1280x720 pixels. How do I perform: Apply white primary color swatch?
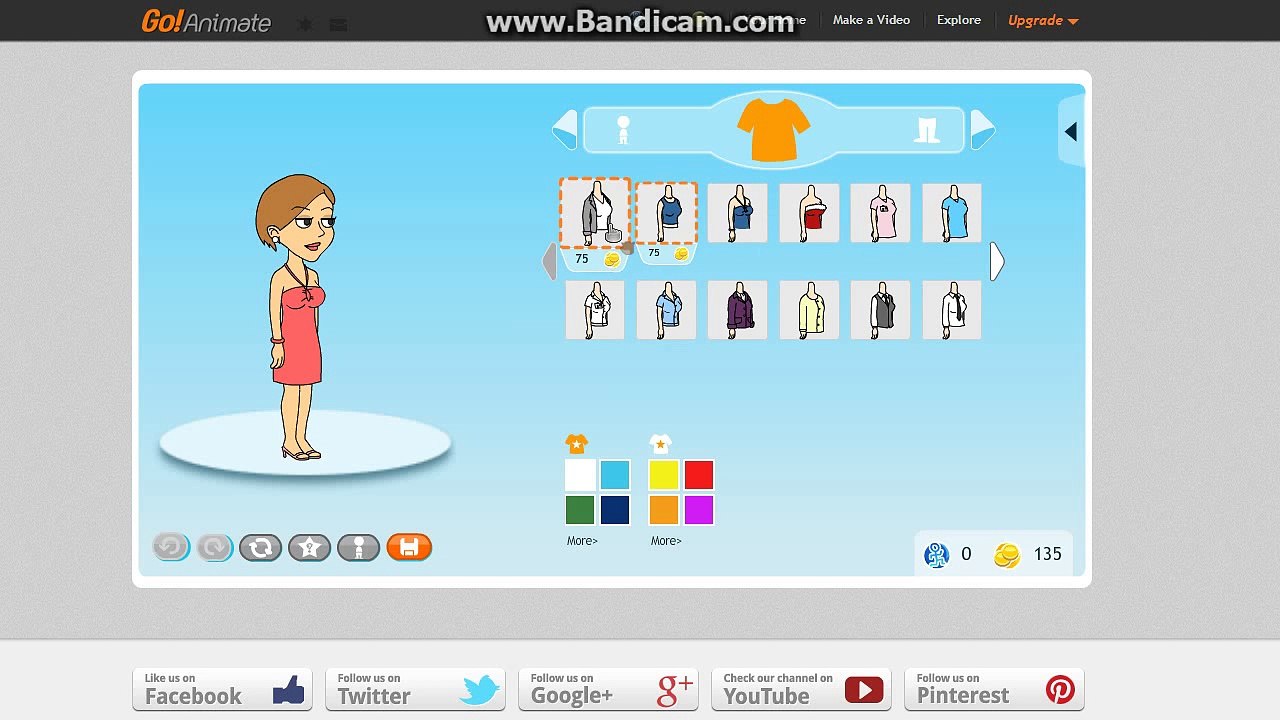(580, 475)
